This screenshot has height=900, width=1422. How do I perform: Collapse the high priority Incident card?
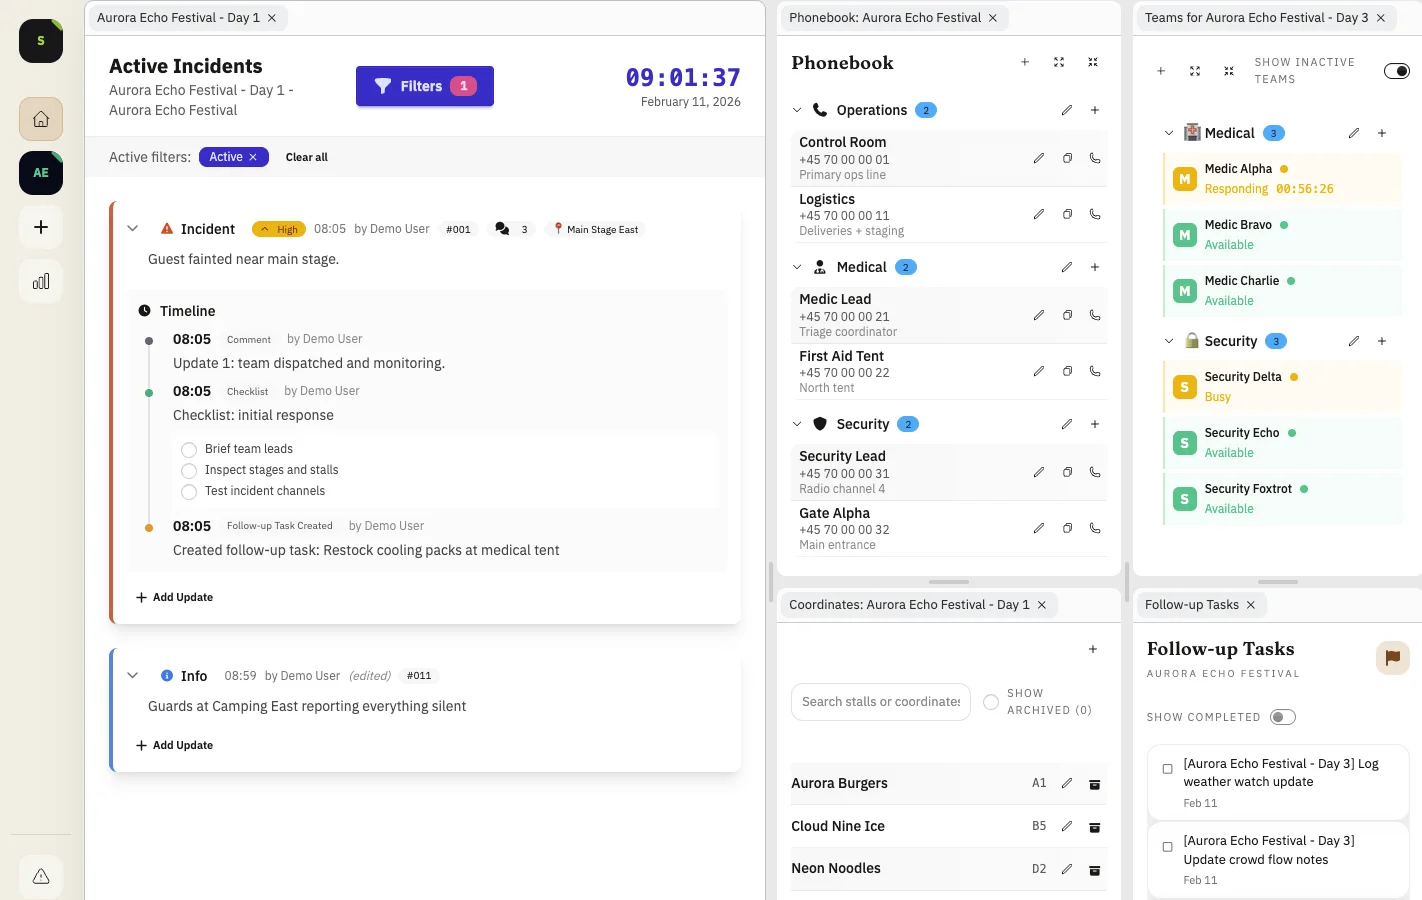tap(133, 228)
